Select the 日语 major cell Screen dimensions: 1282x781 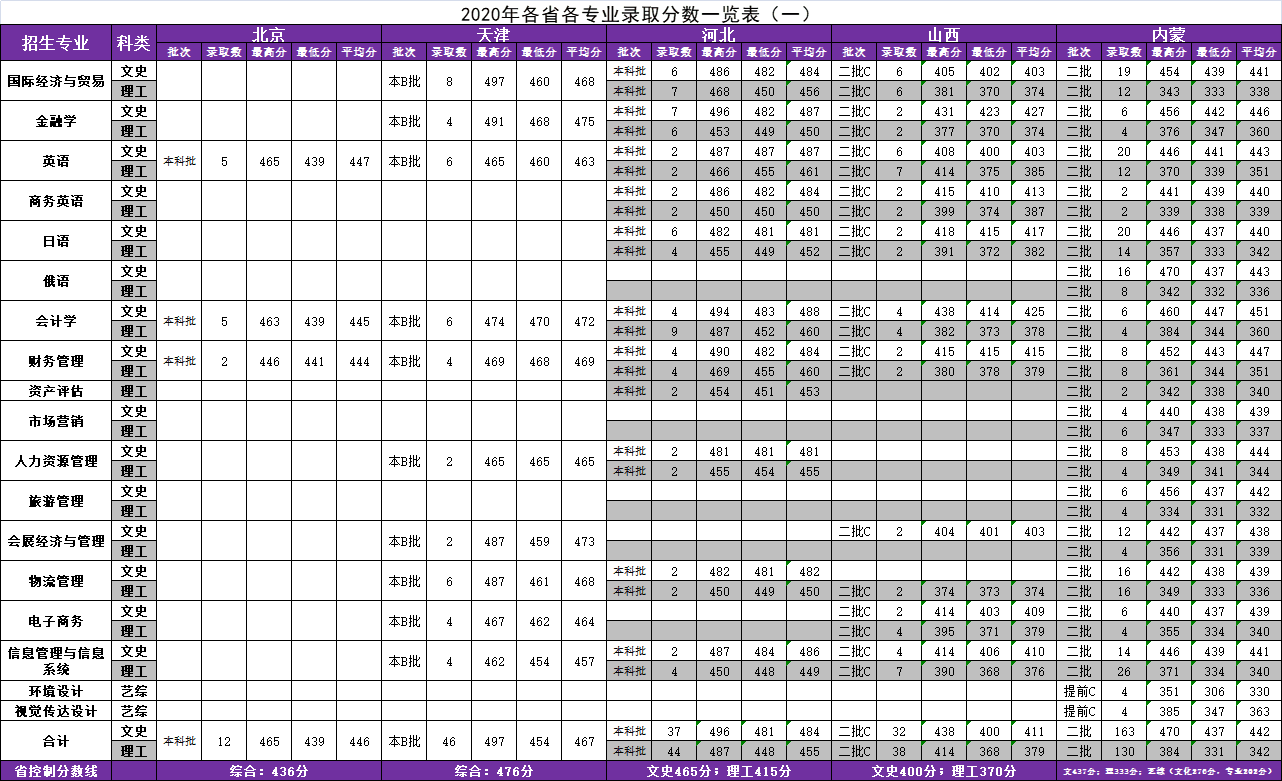(56, 241)
